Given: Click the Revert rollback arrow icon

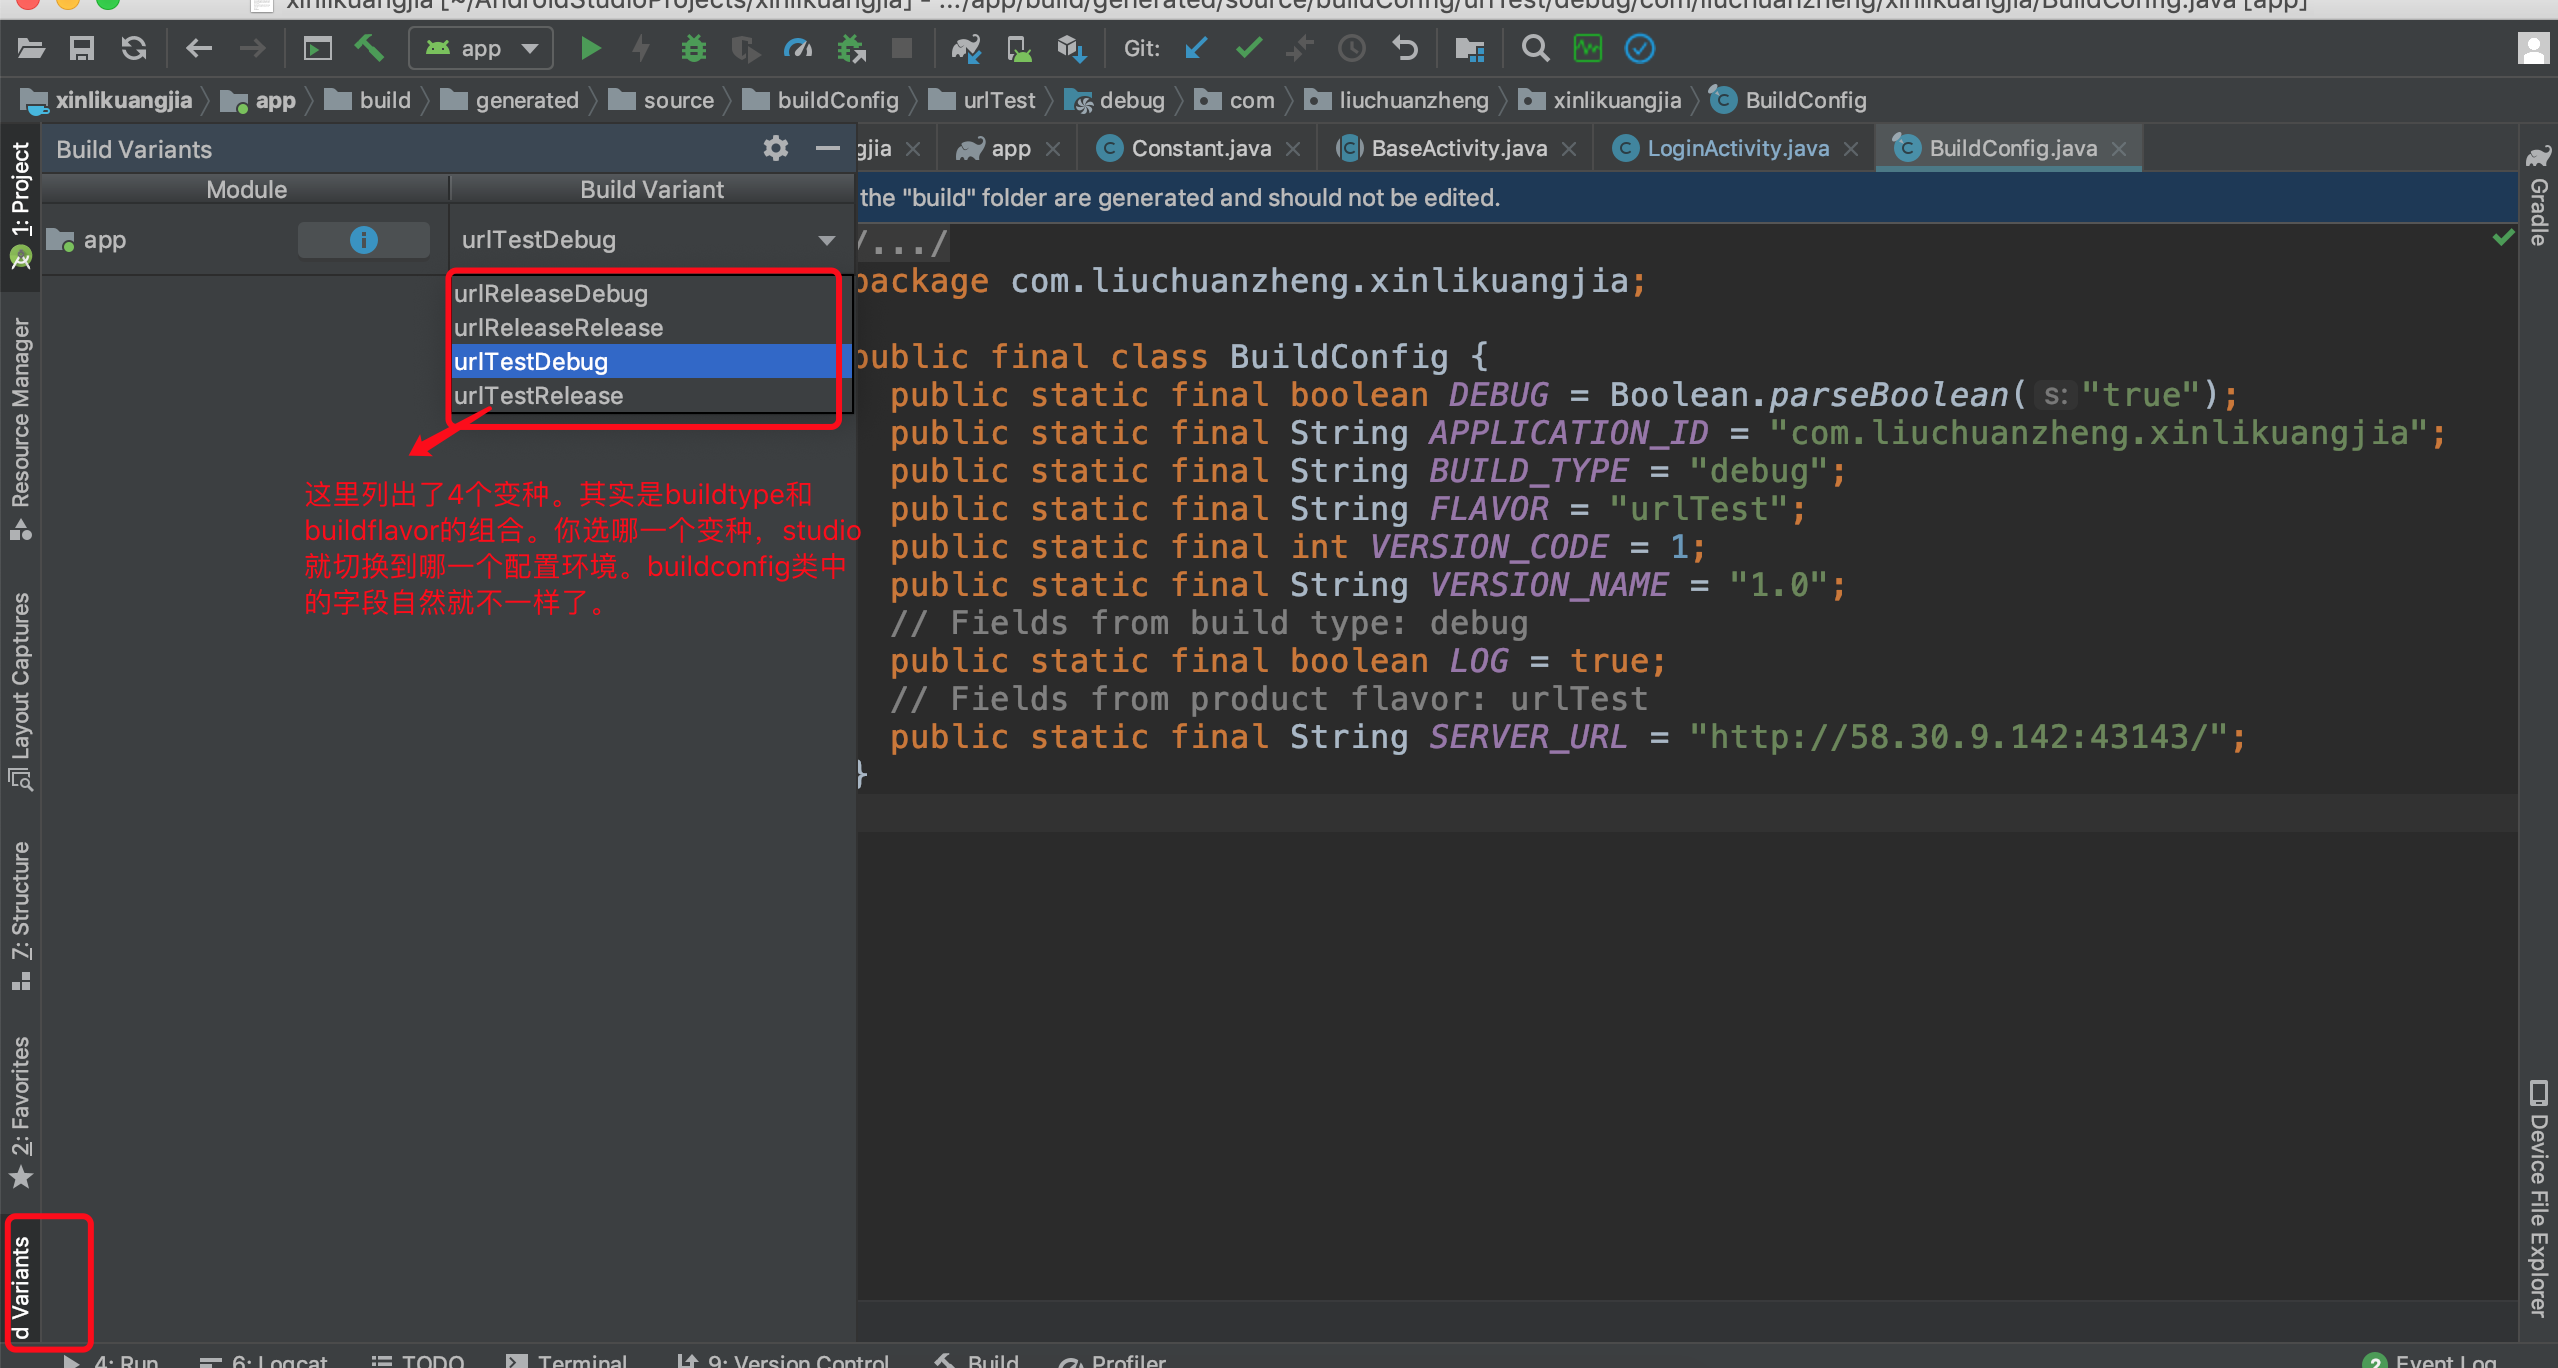Looking at the screenshot, I should coord(1405,48).
